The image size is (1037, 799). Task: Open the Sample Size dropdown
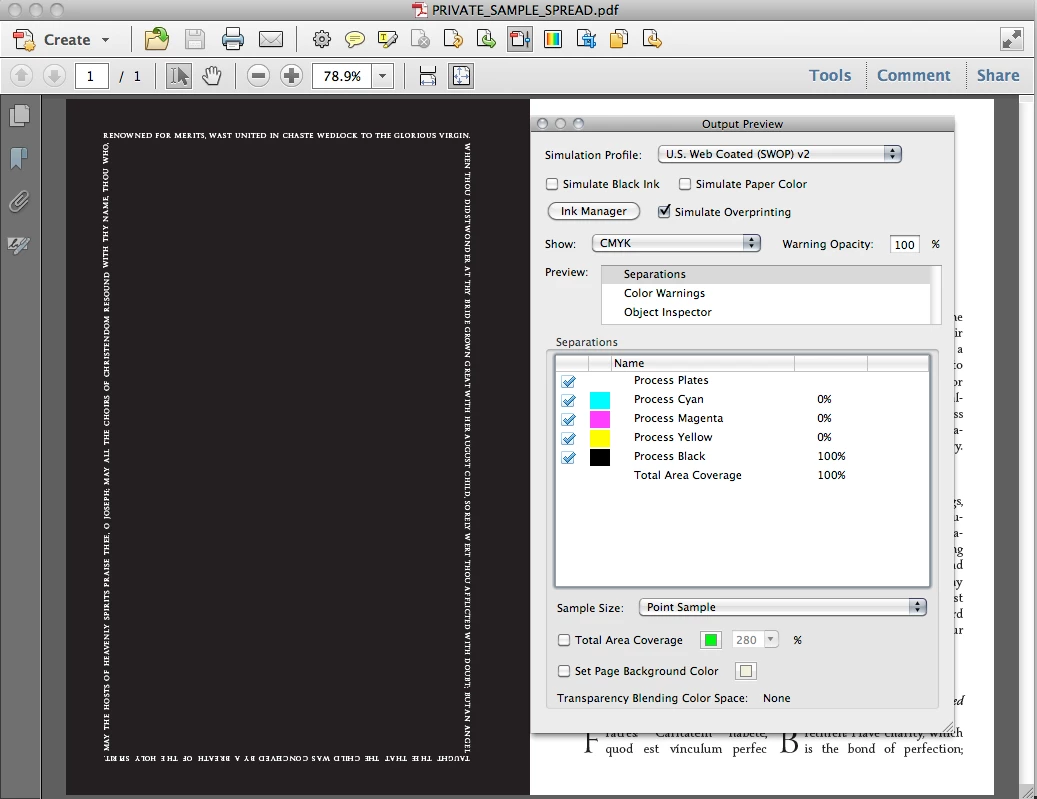click(x=782, y=607)
